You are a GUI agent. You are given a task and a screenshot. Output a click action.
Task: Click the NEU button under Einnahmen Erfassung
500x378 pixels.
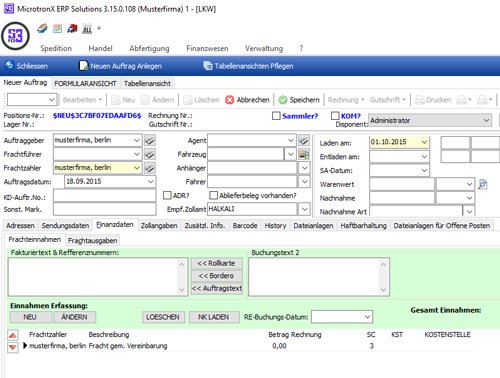pos(30,317)
